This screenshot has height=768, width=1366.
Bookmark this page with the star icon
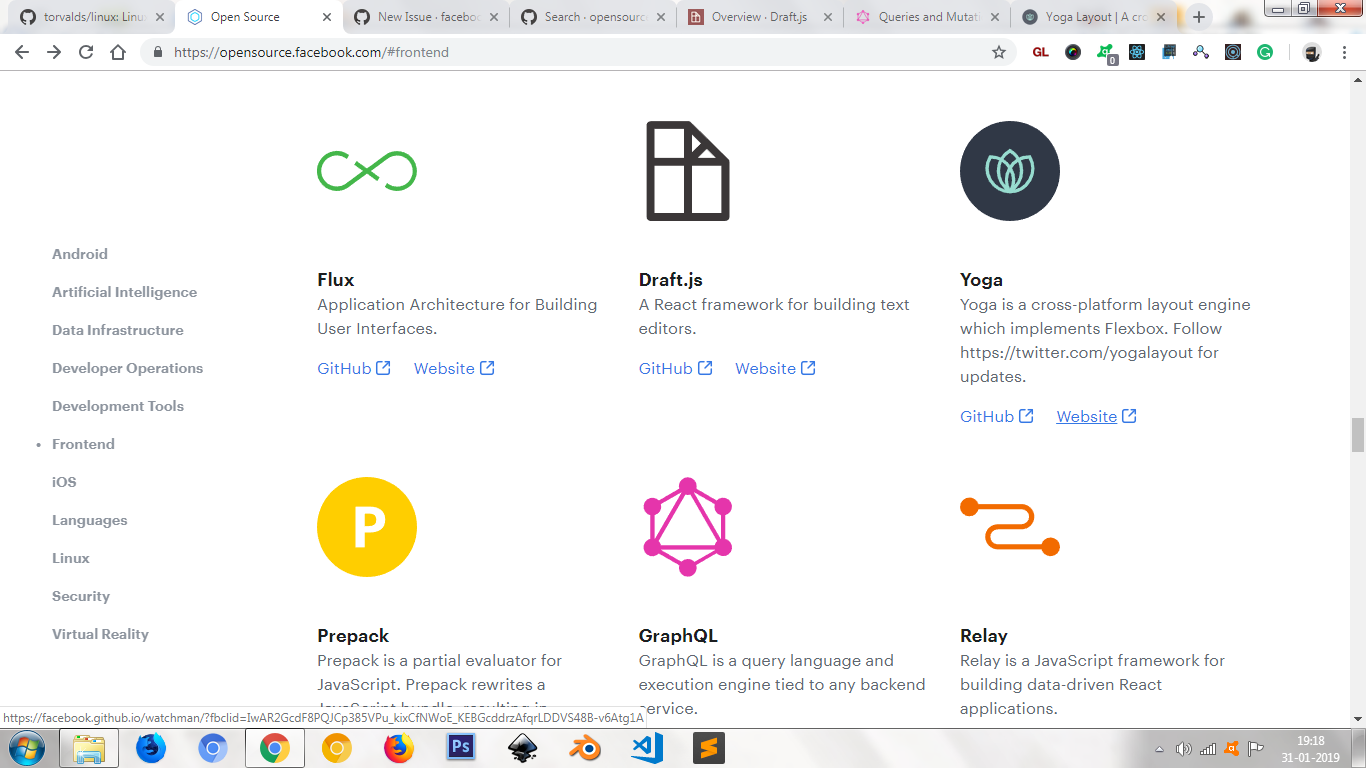click(998, 52)
